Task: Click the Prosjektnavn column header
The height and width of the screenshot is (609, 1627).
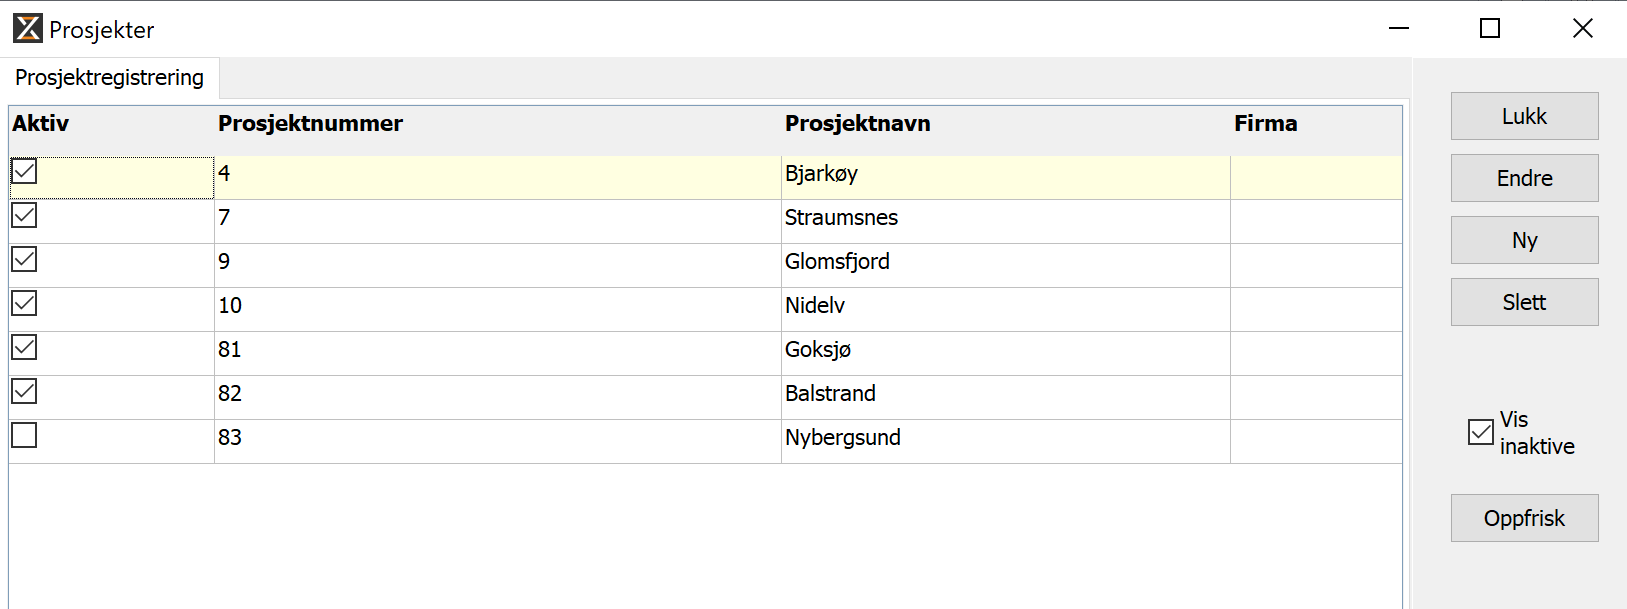Action: (x=857, y=124)
